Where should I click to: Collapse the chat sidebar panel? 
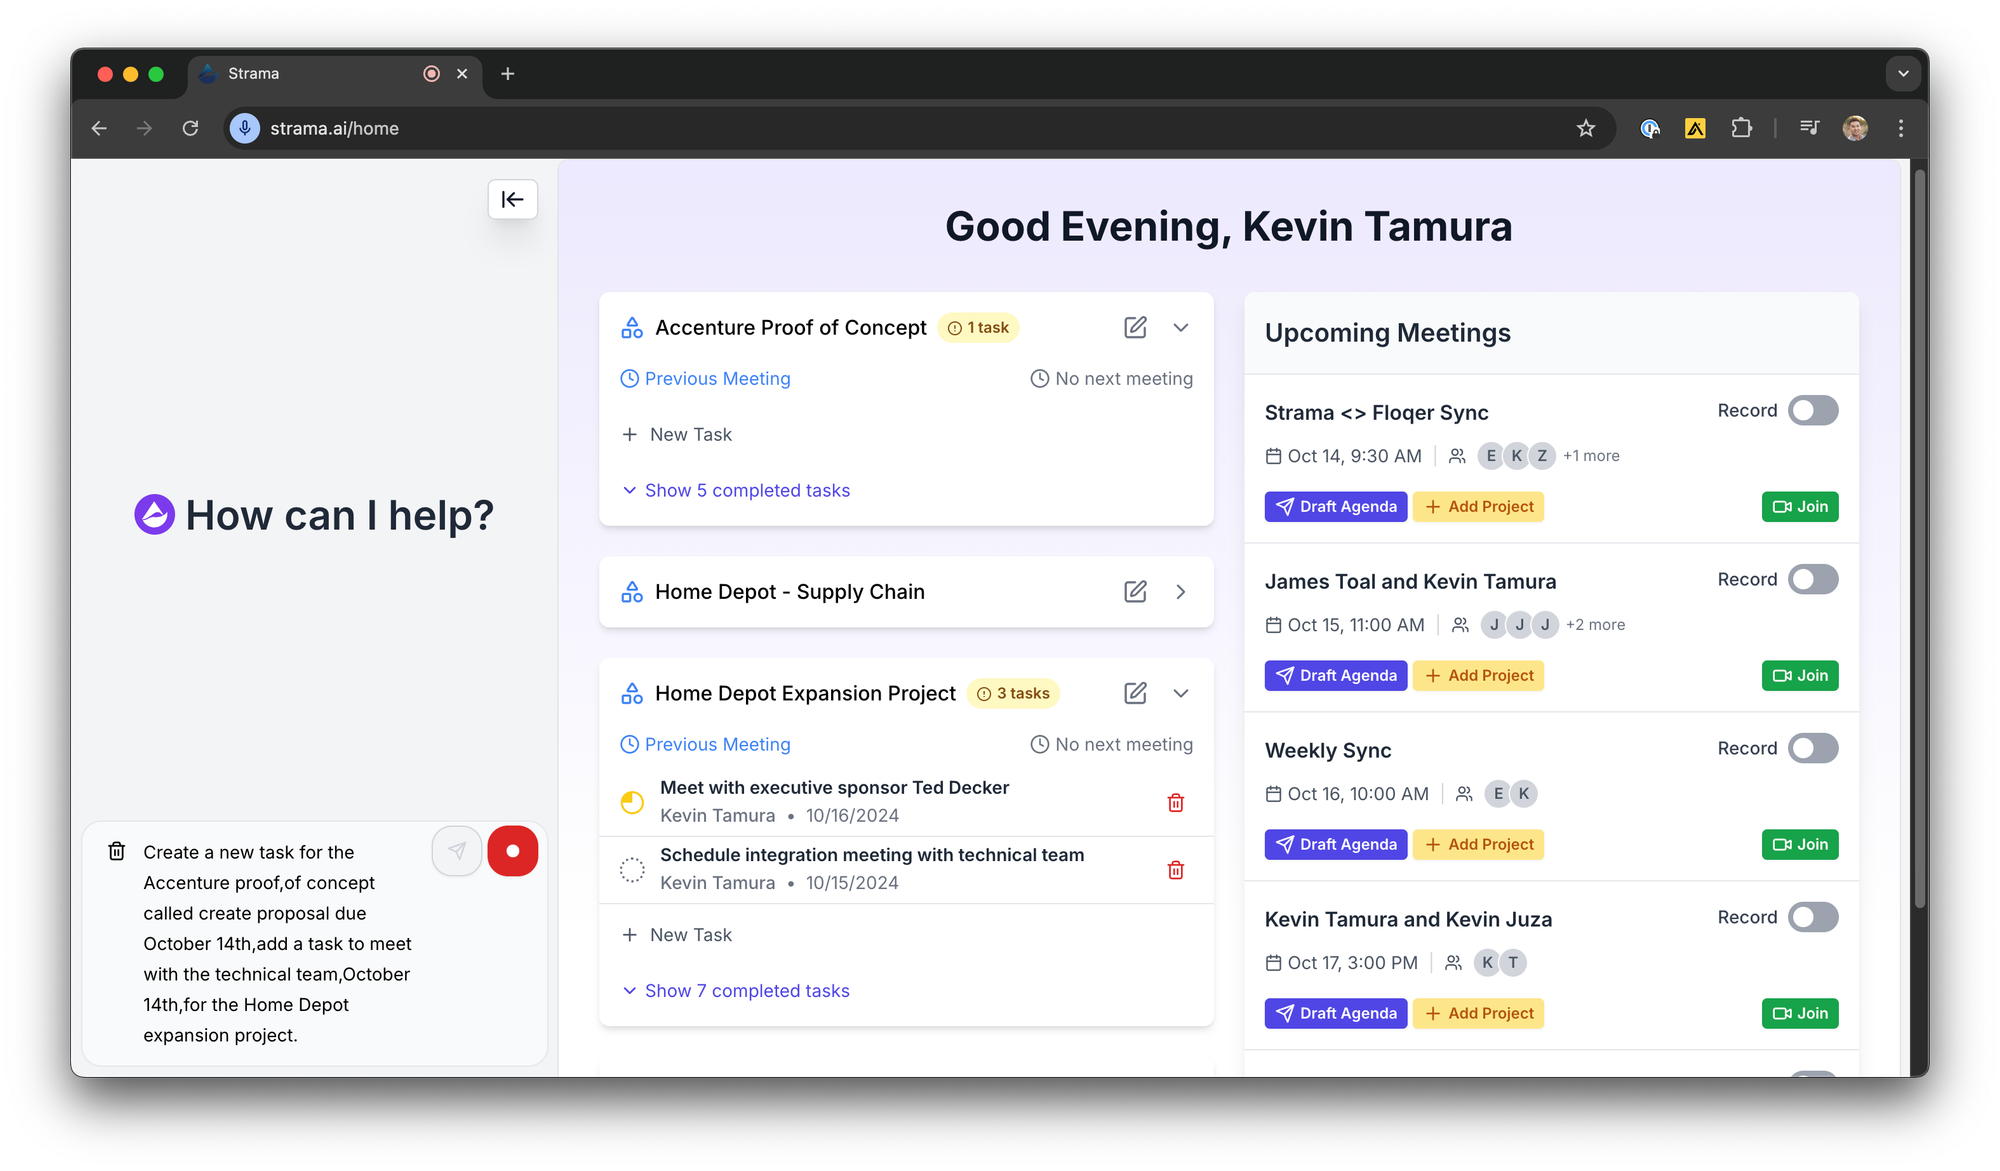click(x=512, y=199)
